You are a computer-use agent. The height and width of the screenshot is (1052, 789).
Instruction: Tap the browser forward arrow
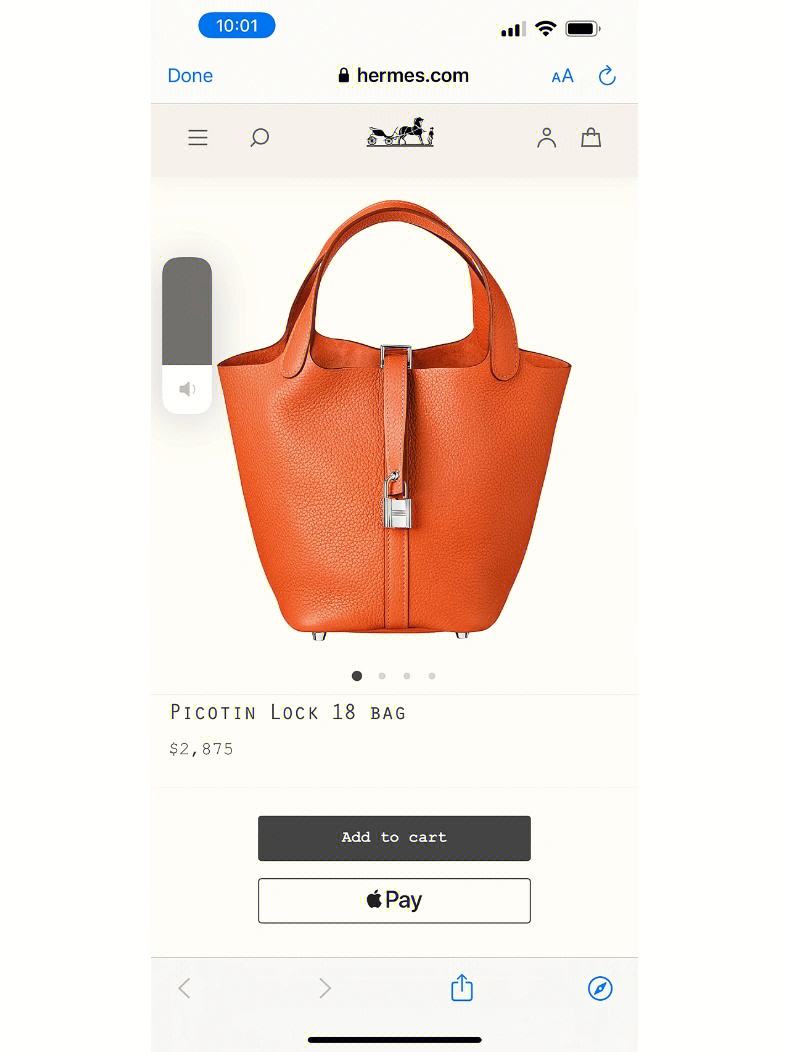(325, 988)
